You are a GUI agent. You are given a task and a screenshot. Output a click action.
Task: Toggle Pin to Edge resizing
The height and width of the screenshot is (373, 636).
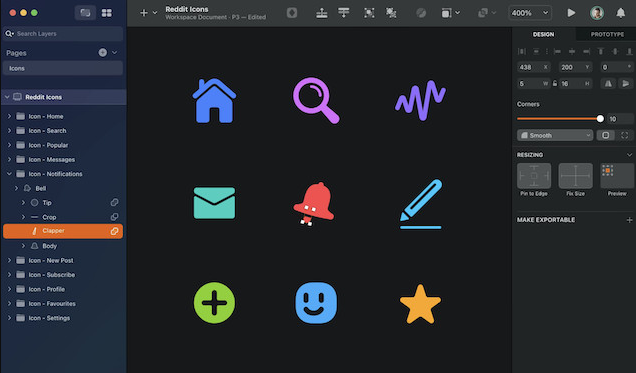tap(534, 176)
